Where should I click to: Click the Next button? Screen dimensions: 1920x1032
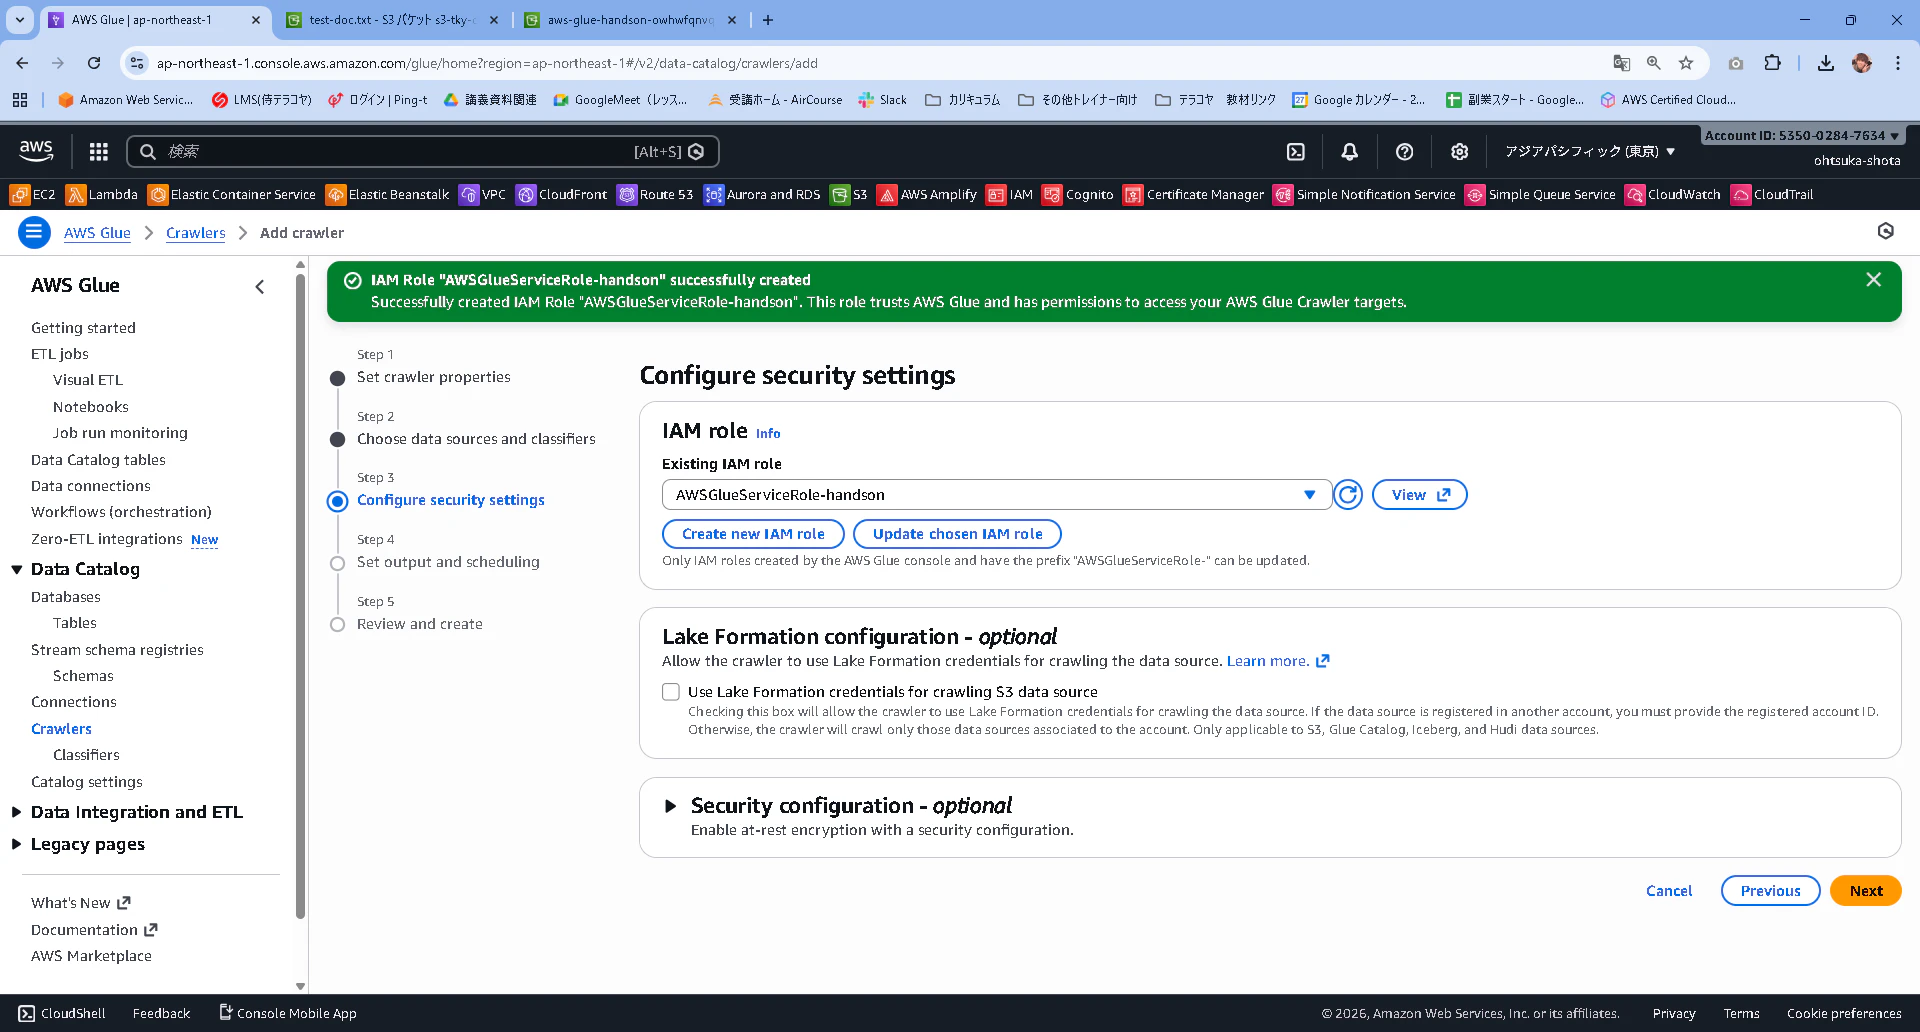tap(1866, 891)
